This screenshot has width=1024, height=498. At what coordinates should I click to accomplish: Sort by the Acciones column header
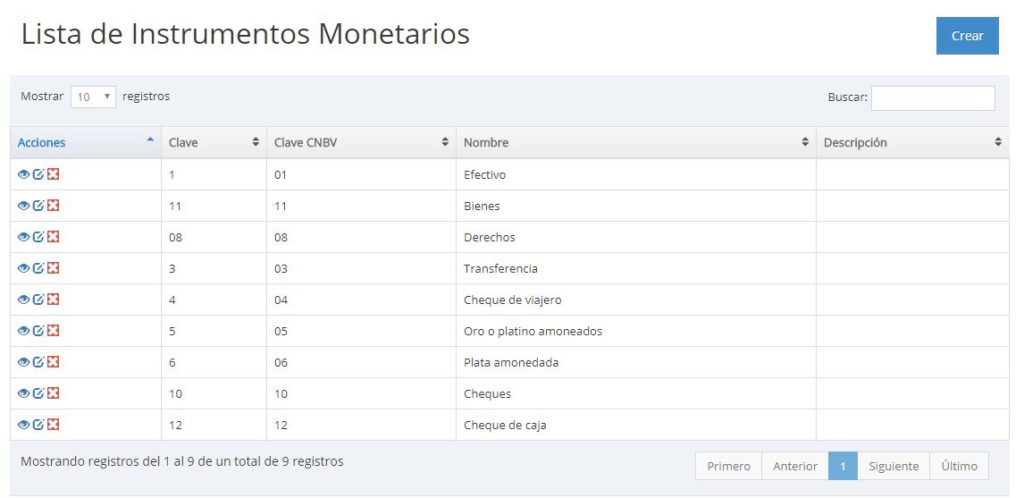point(86,142)
